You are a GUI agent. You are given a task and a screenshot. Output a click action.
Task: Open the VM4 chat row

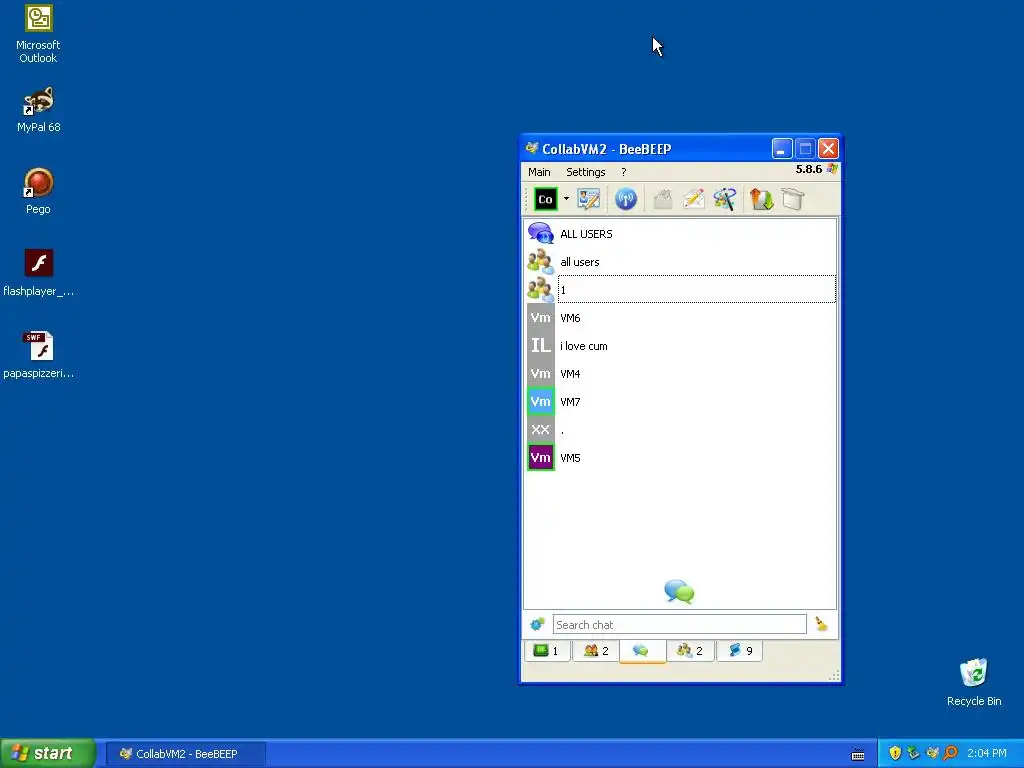coord(680,374)
